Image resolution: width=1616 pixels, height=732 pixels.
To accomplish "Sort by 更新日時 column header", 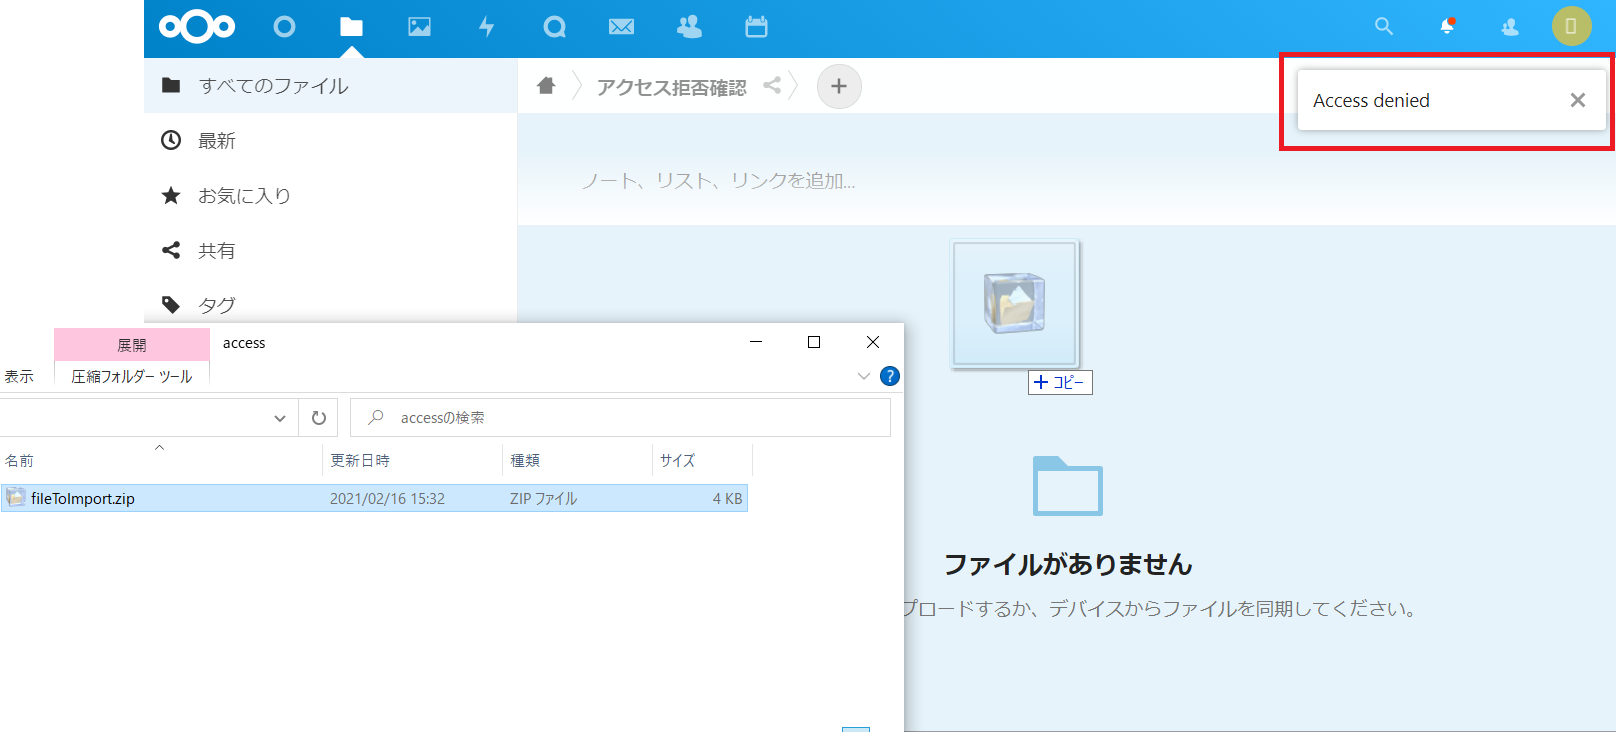I will tap(412, 460).
